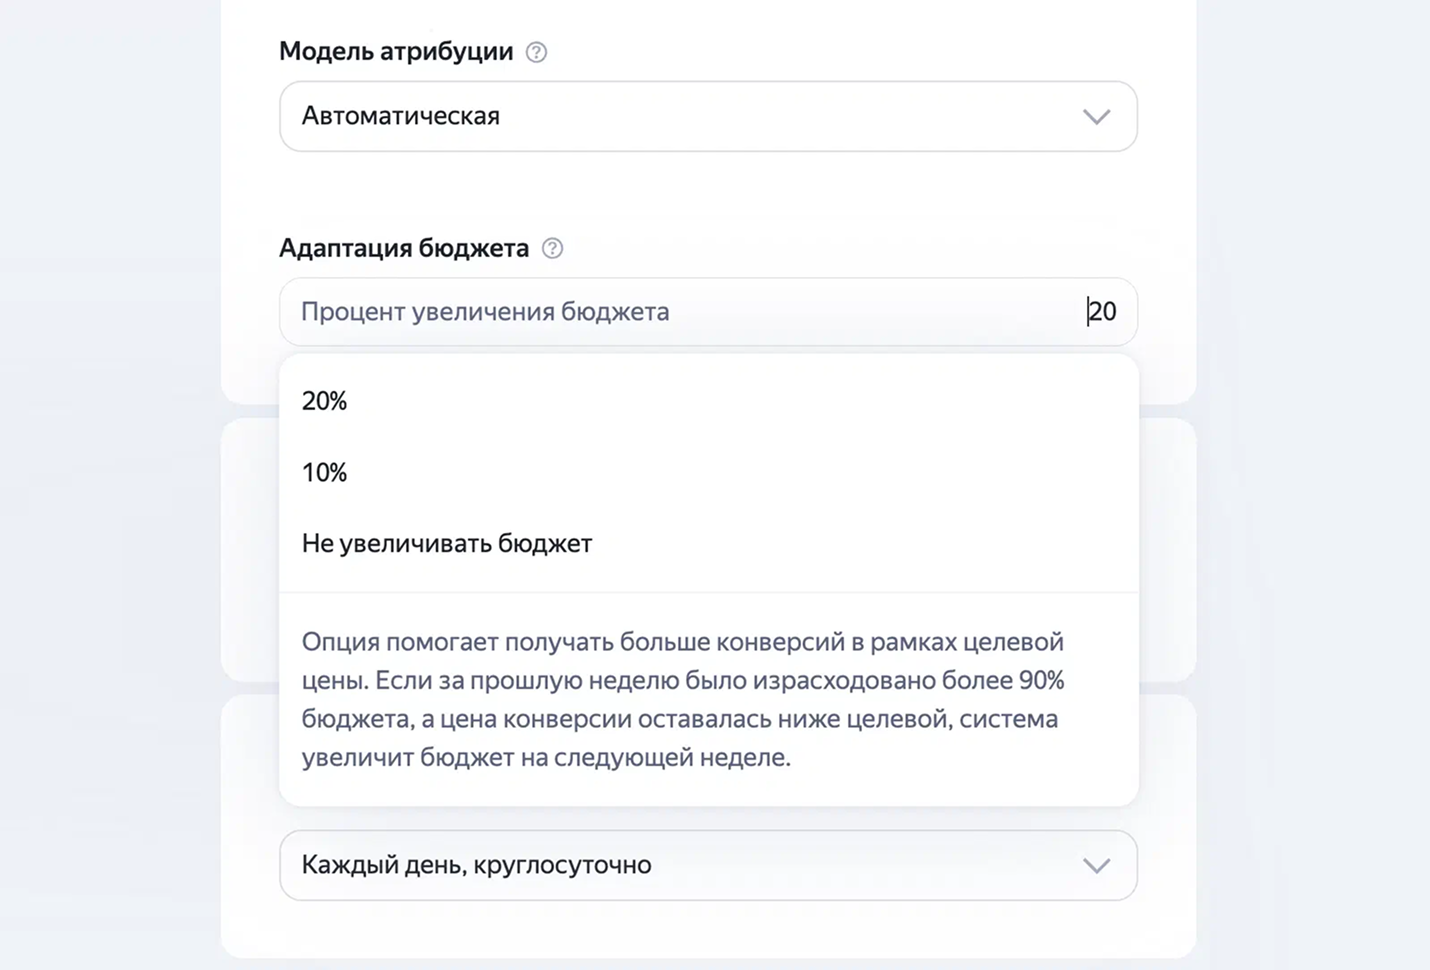Click the Процент увеличения бюджета placeholder text
1430x970 pixels.
click(485, 312)
